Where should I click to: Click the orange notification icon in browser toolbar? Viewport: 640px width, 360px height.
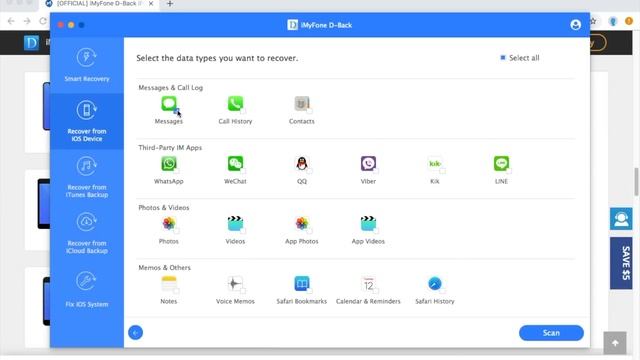[x=629, y=21]
